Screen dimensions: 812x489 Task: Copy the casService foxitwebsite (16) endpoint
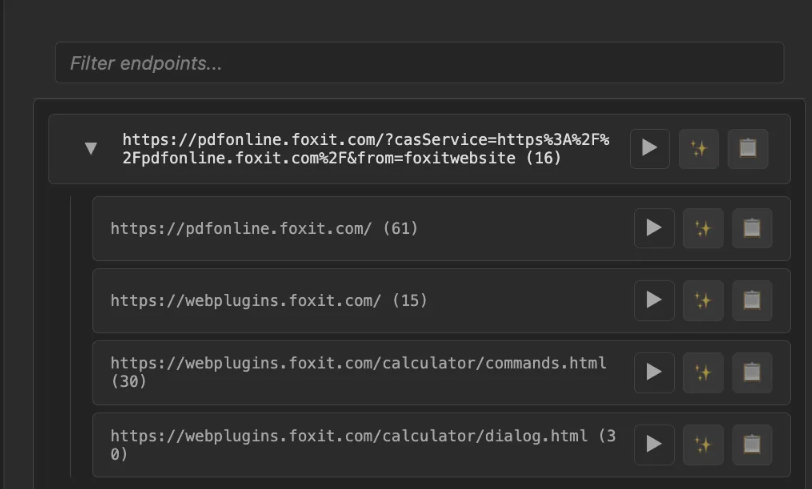coord(748,148)
